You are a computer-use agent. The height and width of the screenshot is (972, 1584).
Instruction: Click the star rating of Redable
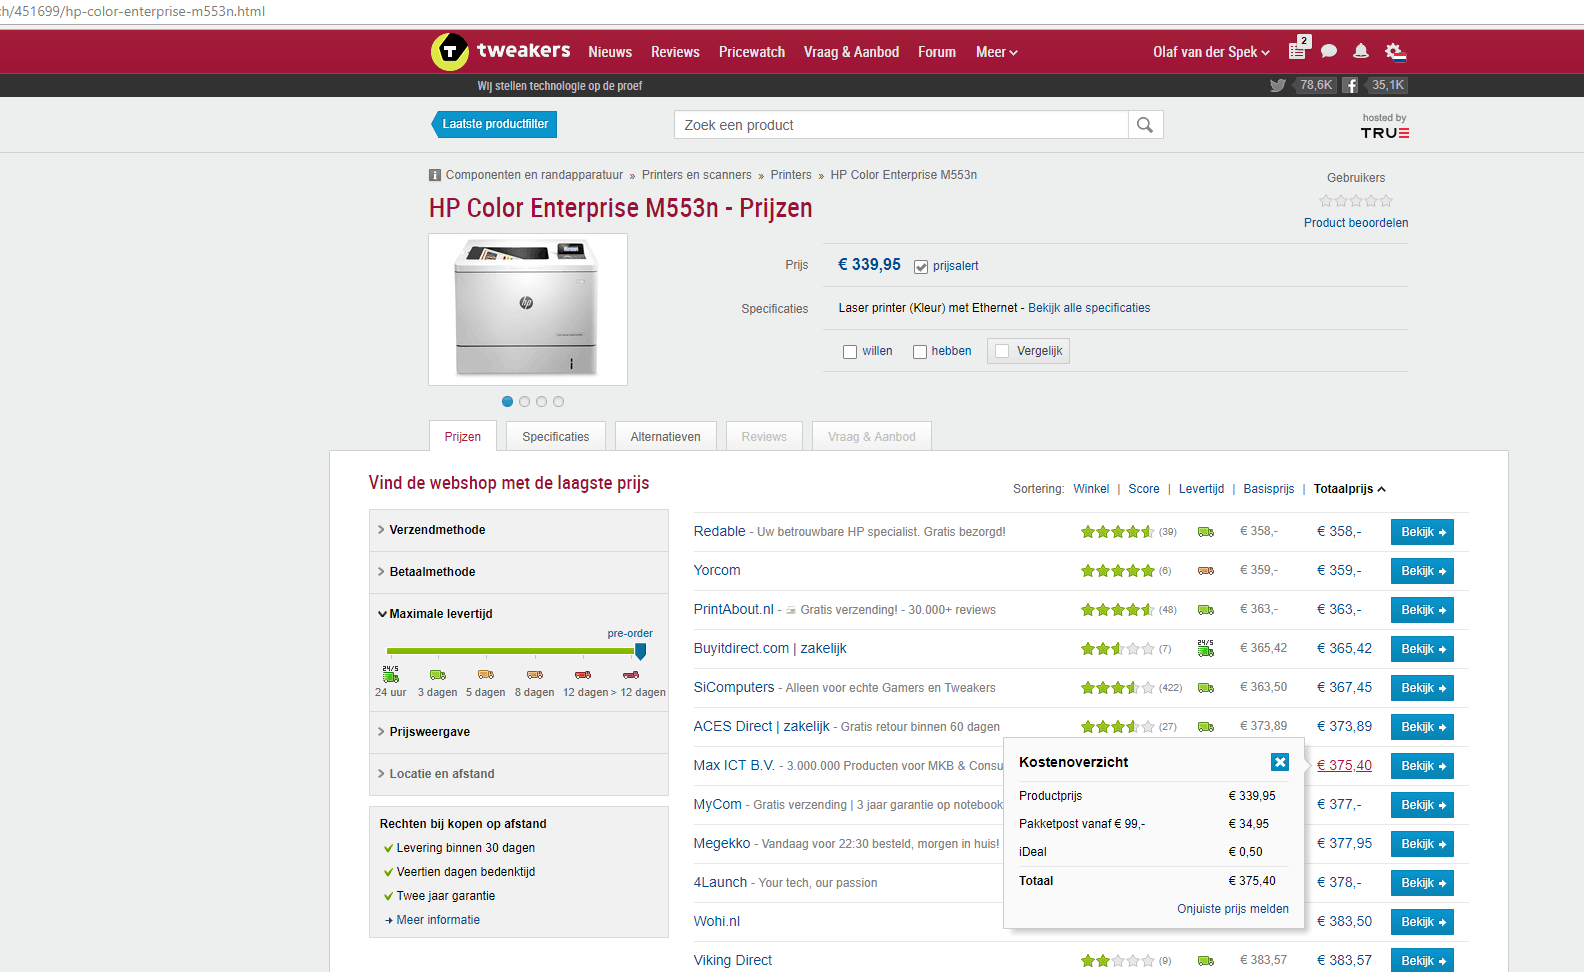[1117, 532]
